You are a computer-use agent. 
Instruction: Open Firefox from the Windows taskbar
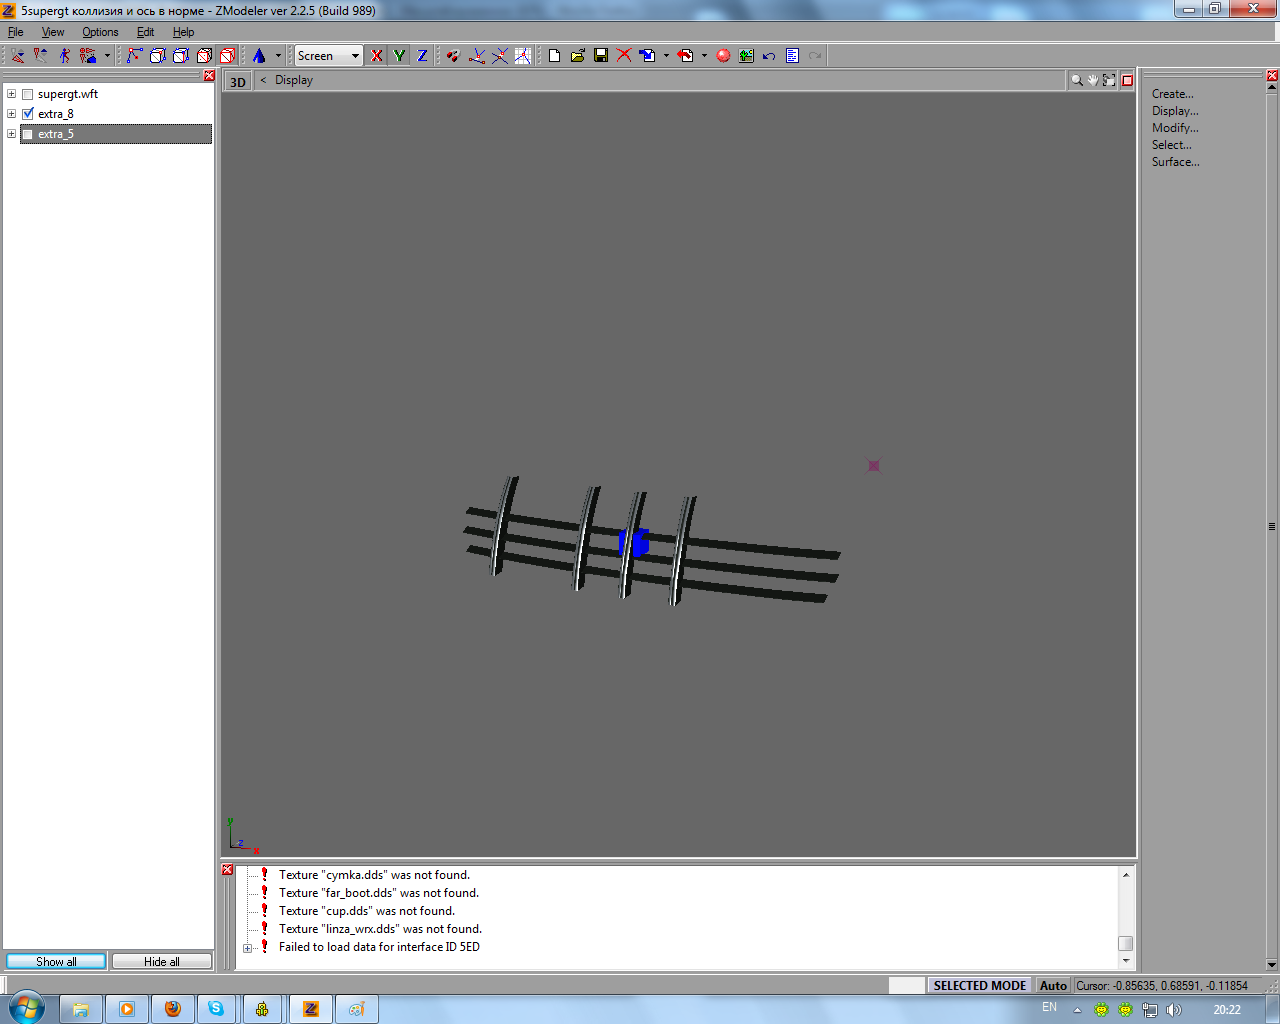(172, 1009)
